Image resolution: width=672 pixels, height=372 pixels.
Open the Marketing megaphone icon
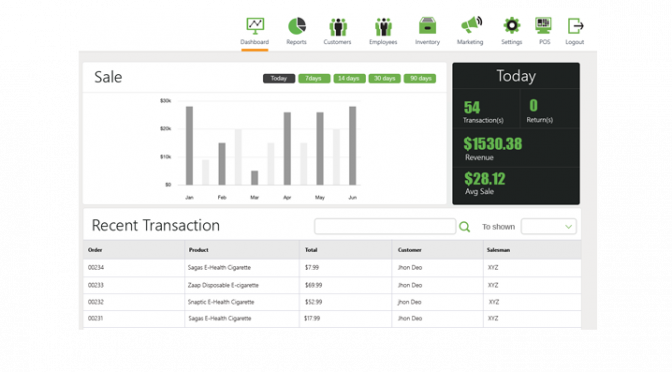click(x=471, y=25)
